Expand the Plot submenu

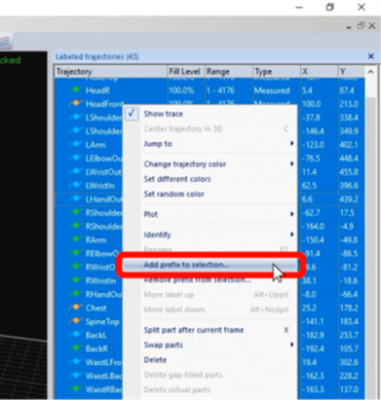pyautogui.click(x=210, y=214)
